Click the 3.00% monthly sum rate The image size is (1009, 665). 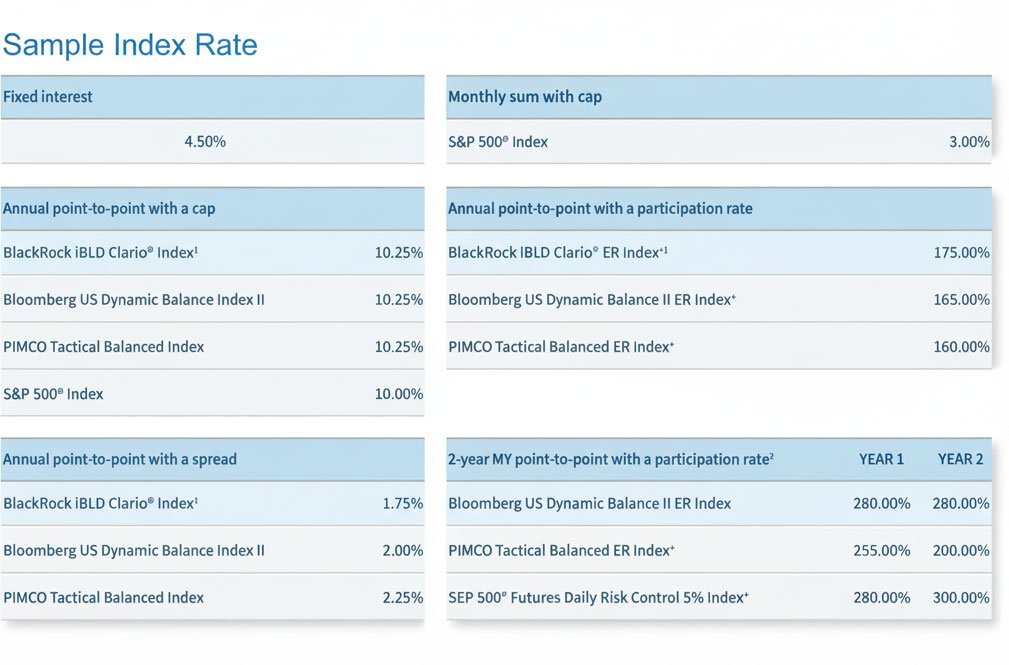pos(968,142)
